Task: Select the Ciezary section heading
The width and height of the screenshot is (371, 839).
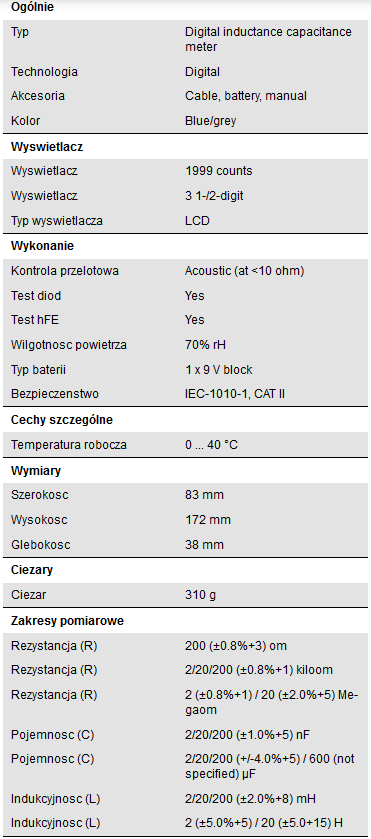Action: [x=32, y=570]
